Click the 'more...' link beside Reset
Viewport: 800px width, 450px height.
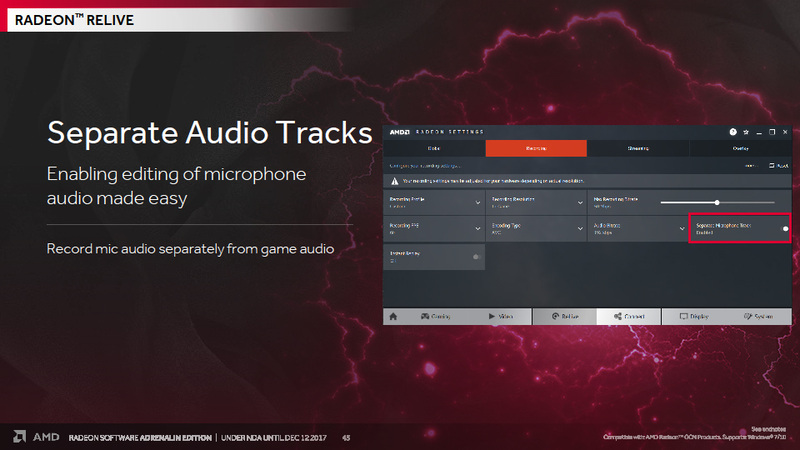tap(751, 166)
